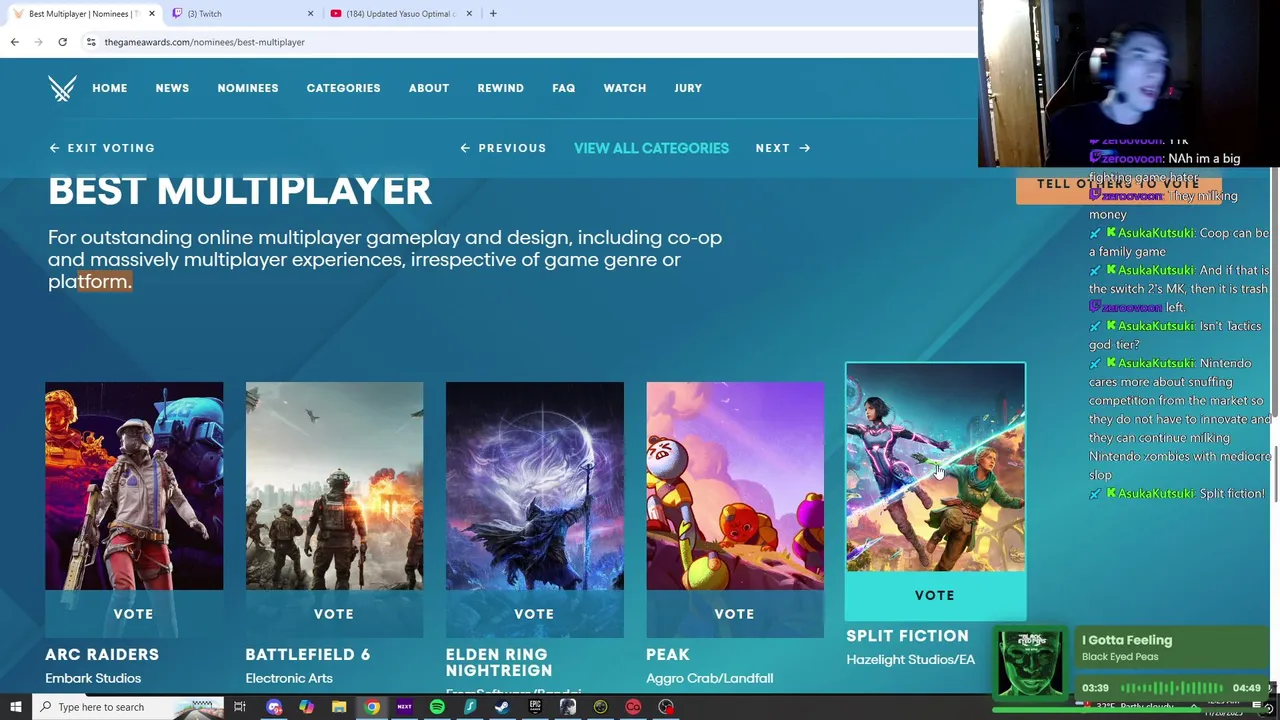Click ARC Raiders cover art

[x=134, y=486]
